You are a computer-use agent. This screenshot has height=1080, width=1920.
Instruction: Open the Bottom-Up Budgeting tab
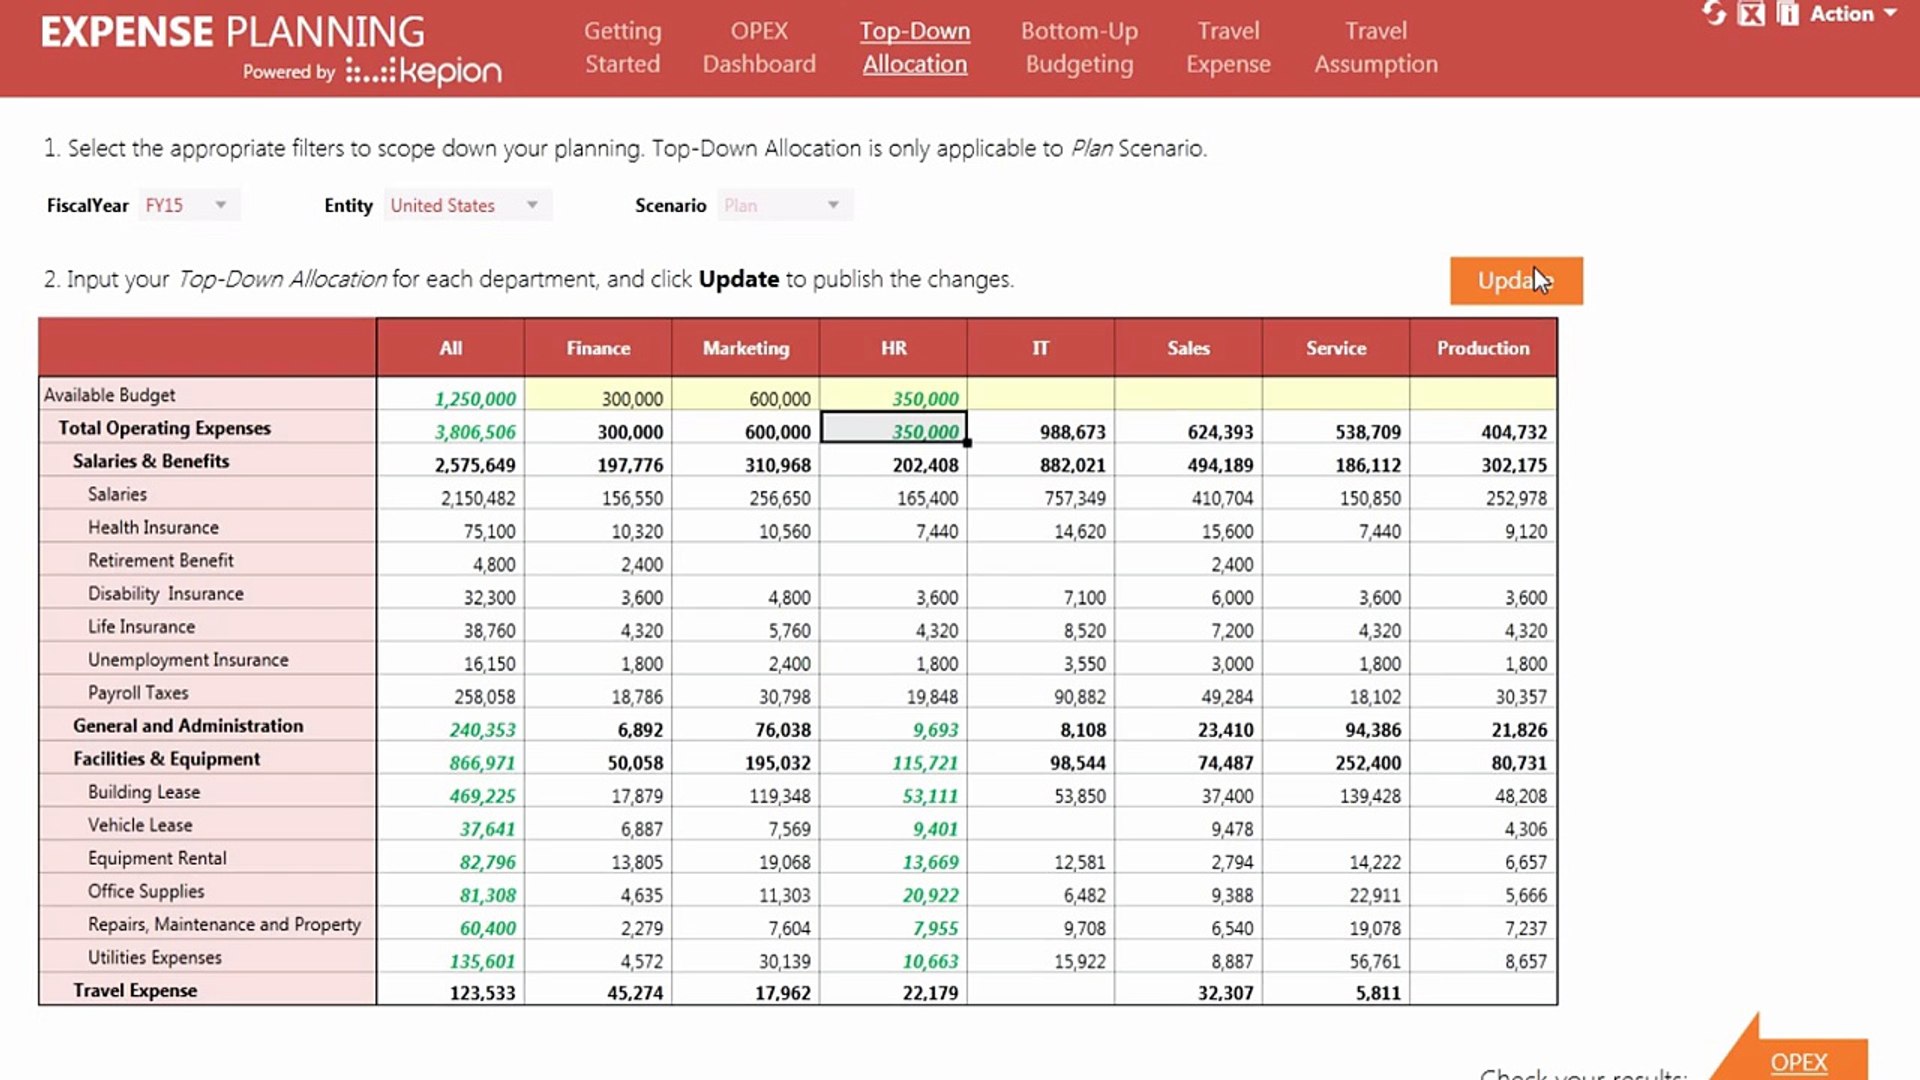(x=1079, y=47)
